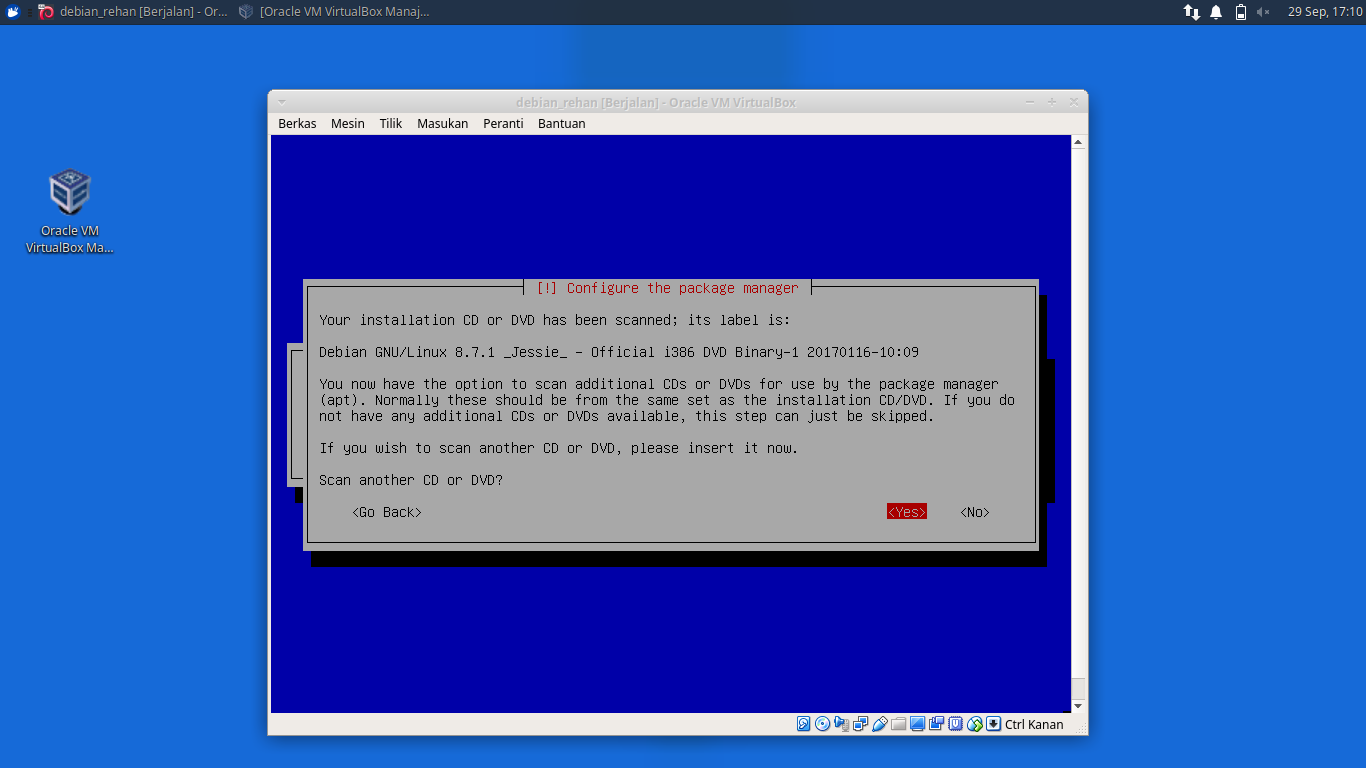
Task: Choose <Go Back> in the installer dialog
Action: coord(387,512)
